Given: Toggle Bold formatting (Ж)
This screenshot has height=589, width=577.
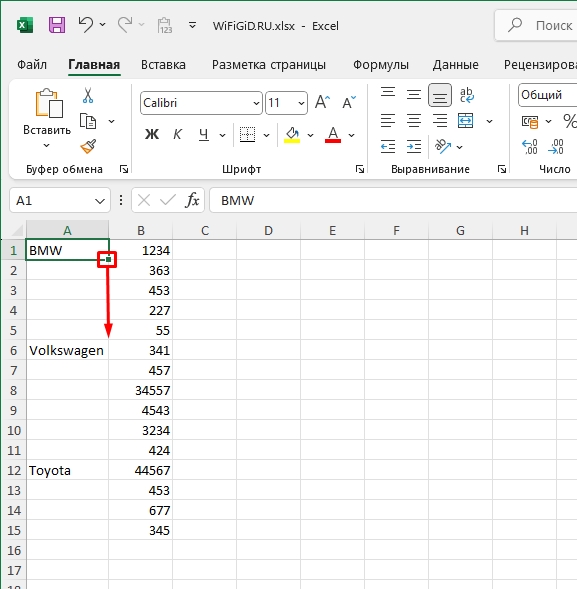Looking at the screenshot, I should point(152,134).
